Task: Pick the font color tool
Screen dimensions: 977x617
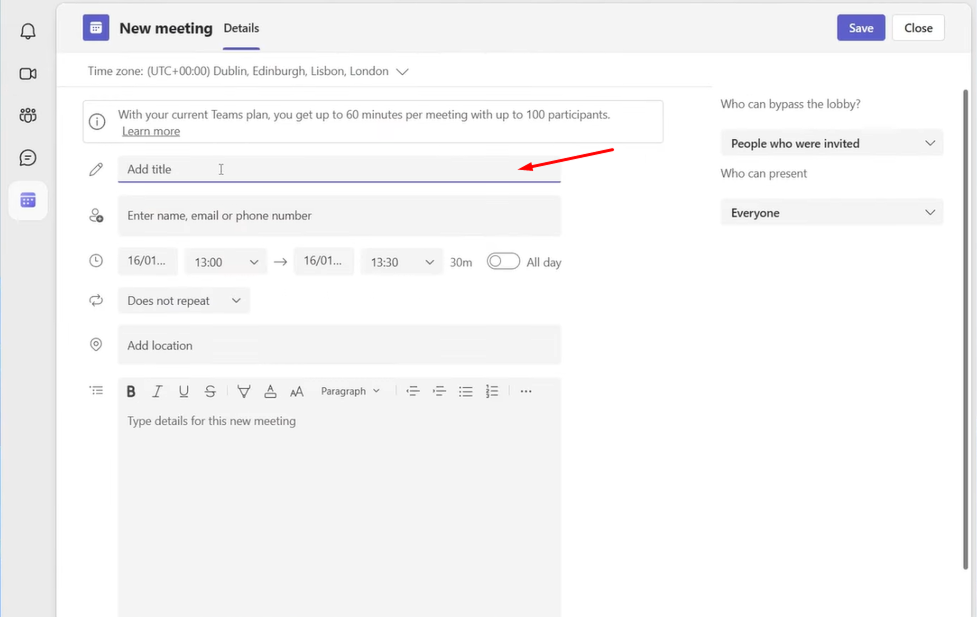Action: [270, 392]
